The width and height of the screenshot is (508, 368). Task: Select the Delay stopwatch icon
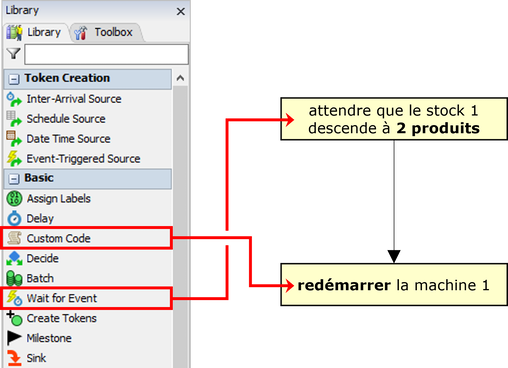(14, 218)
